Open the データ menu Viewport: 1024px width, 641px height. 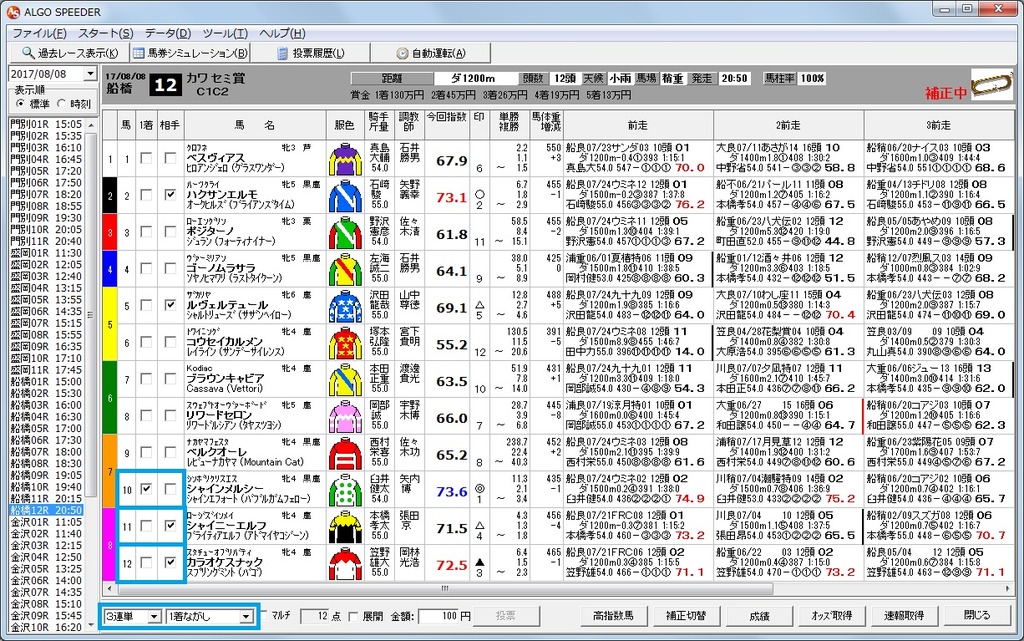point(168,33)
